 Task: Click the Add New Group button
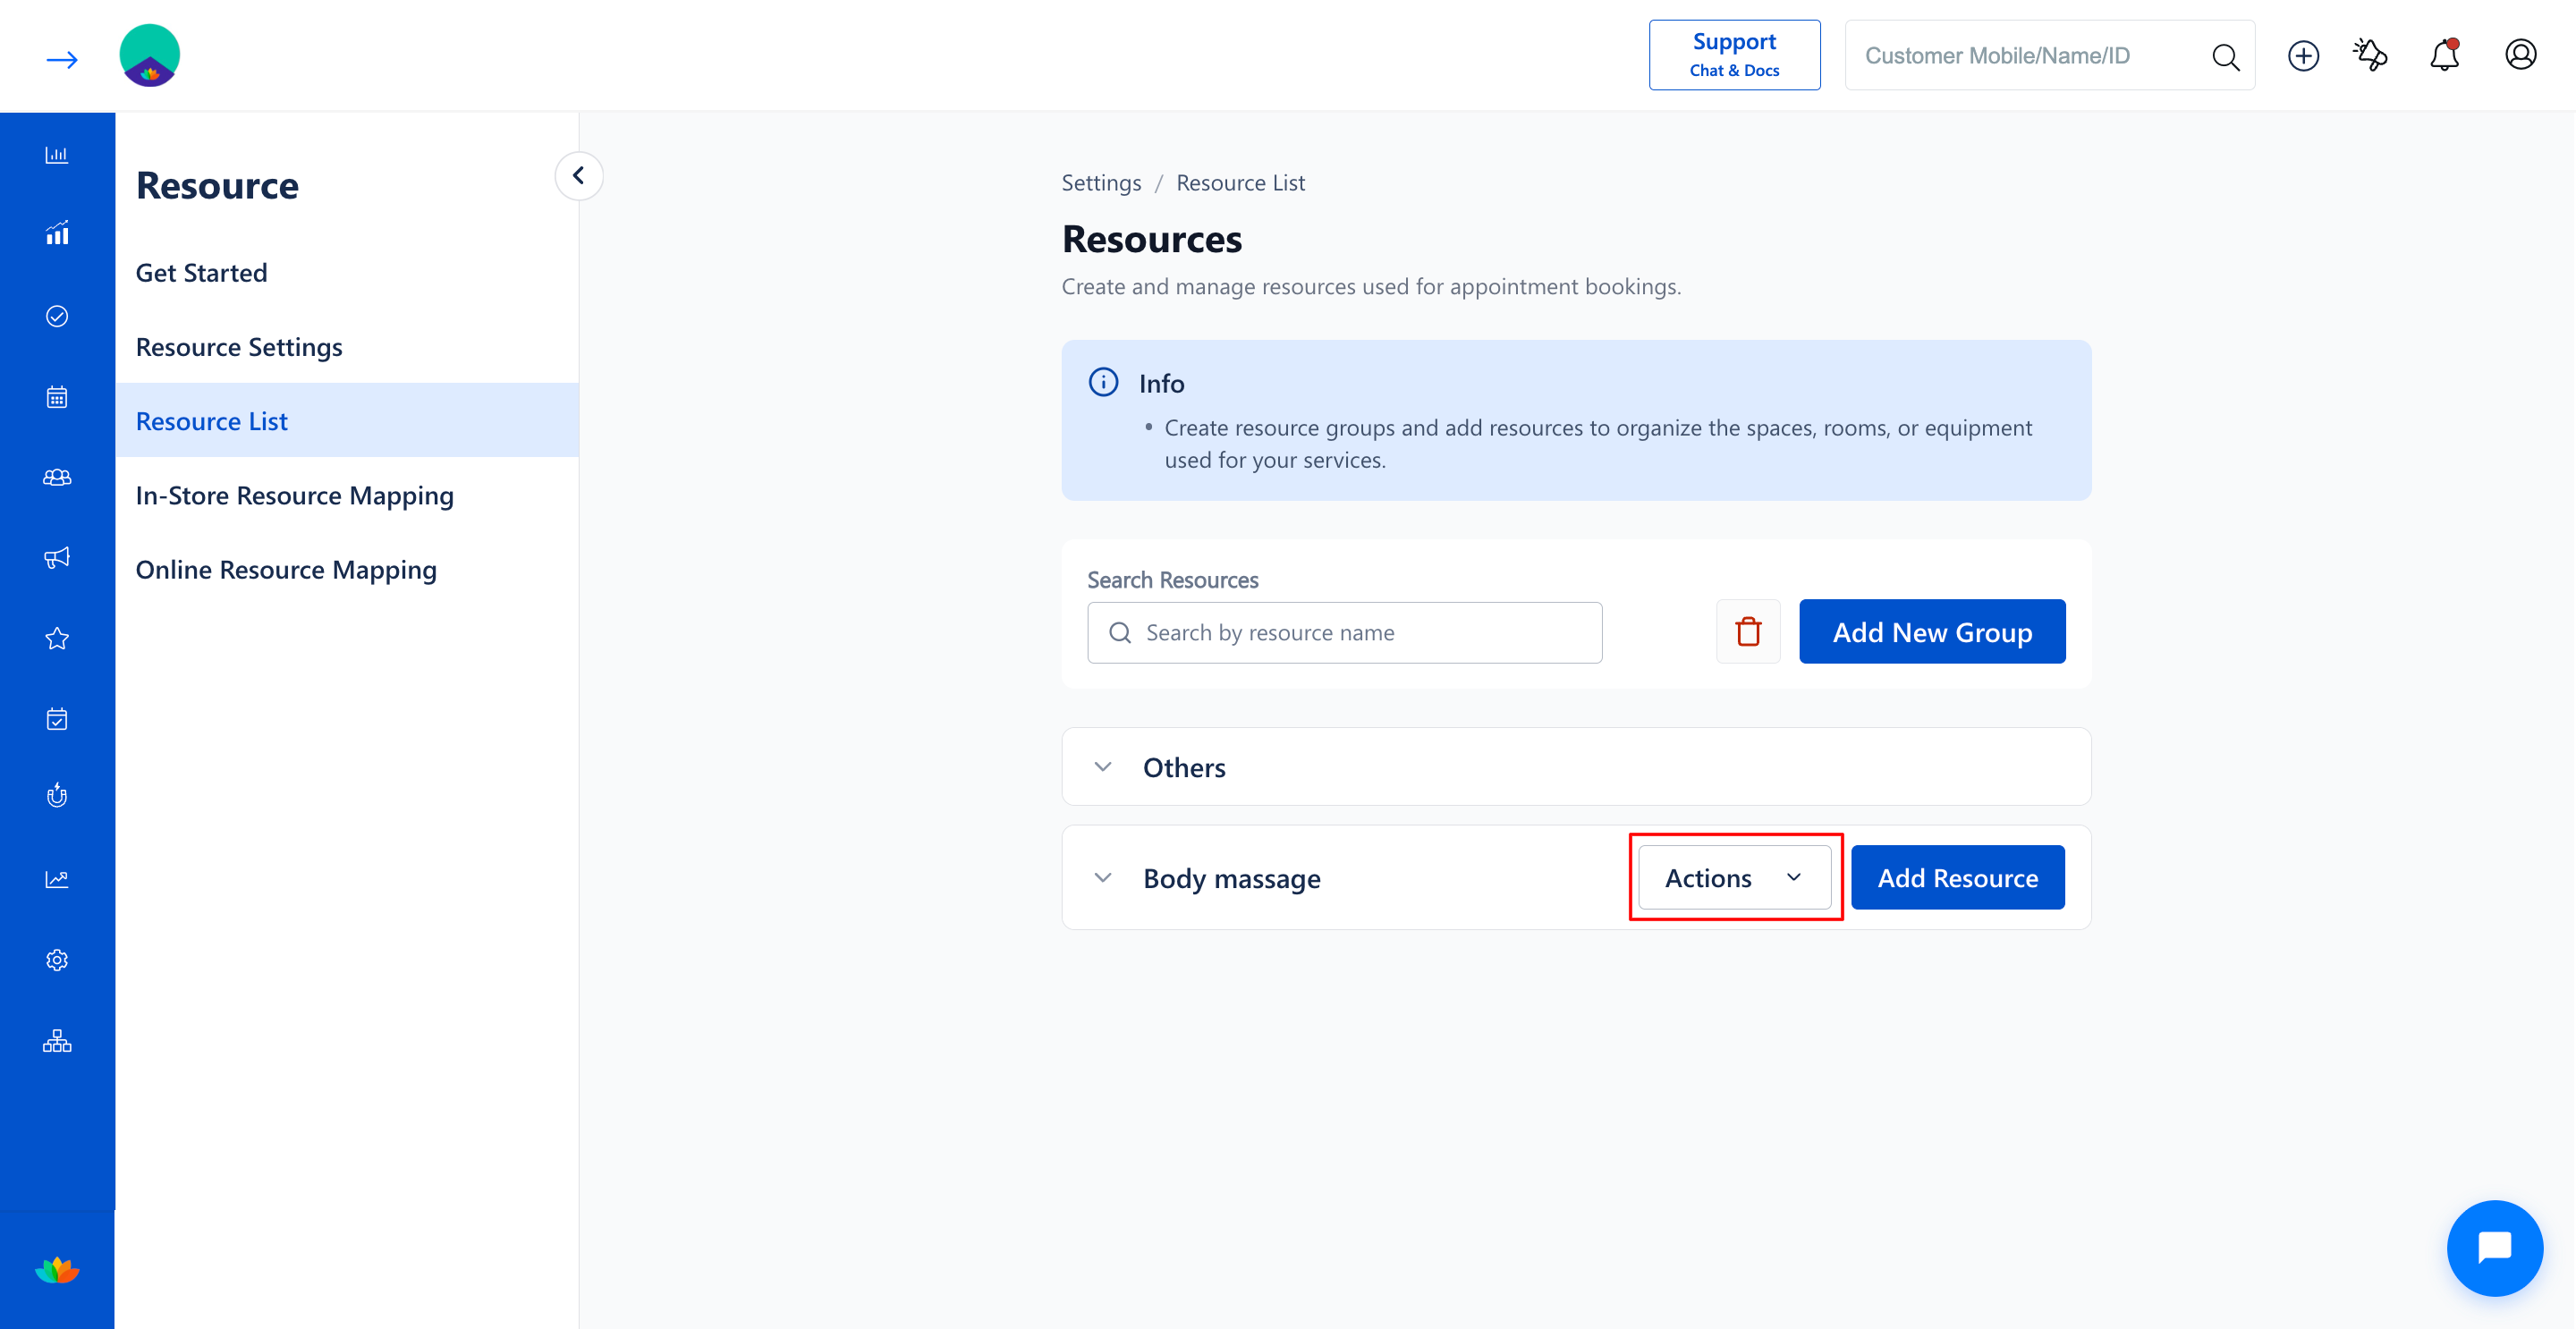click(x=1931, y=631)
